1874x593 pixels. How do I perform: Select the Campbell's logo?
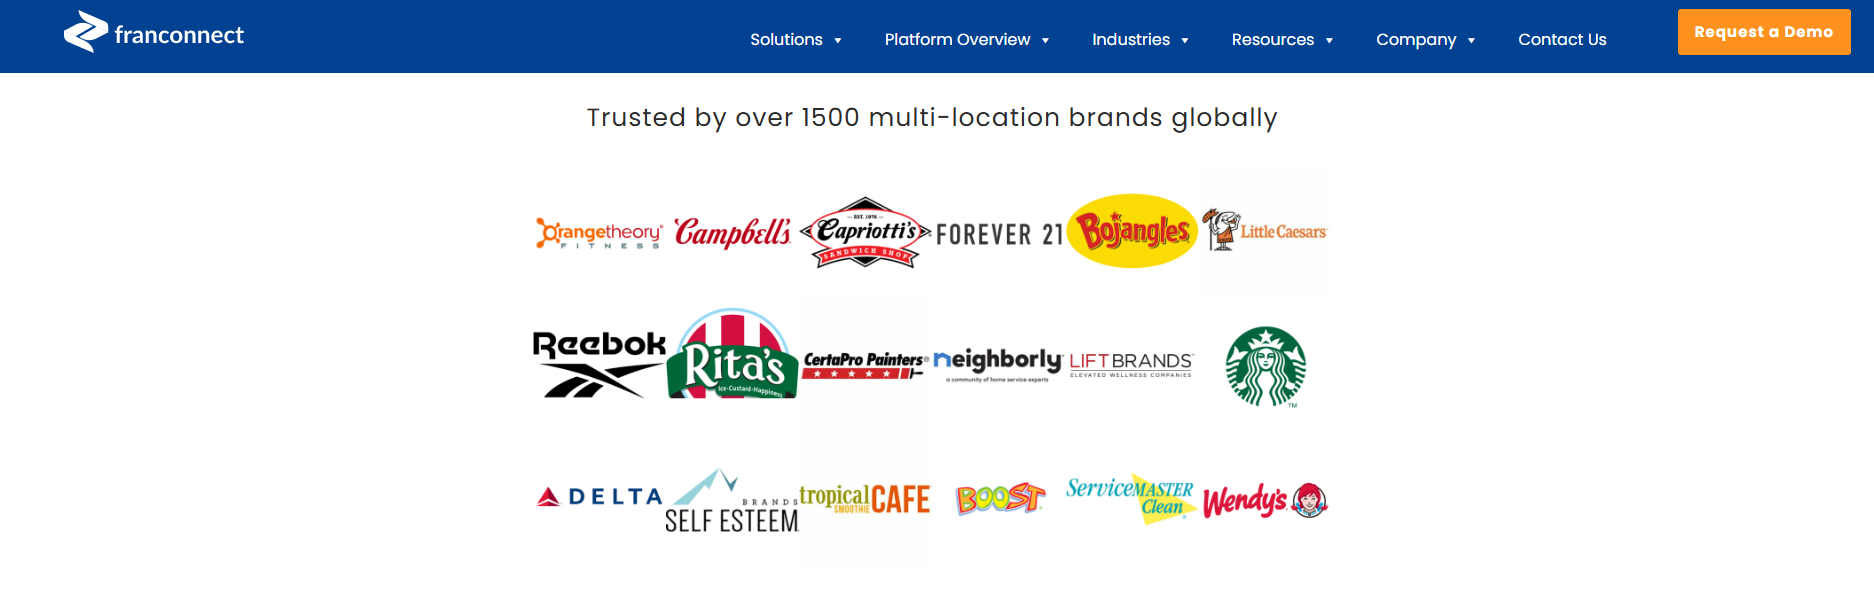[732, 232]
